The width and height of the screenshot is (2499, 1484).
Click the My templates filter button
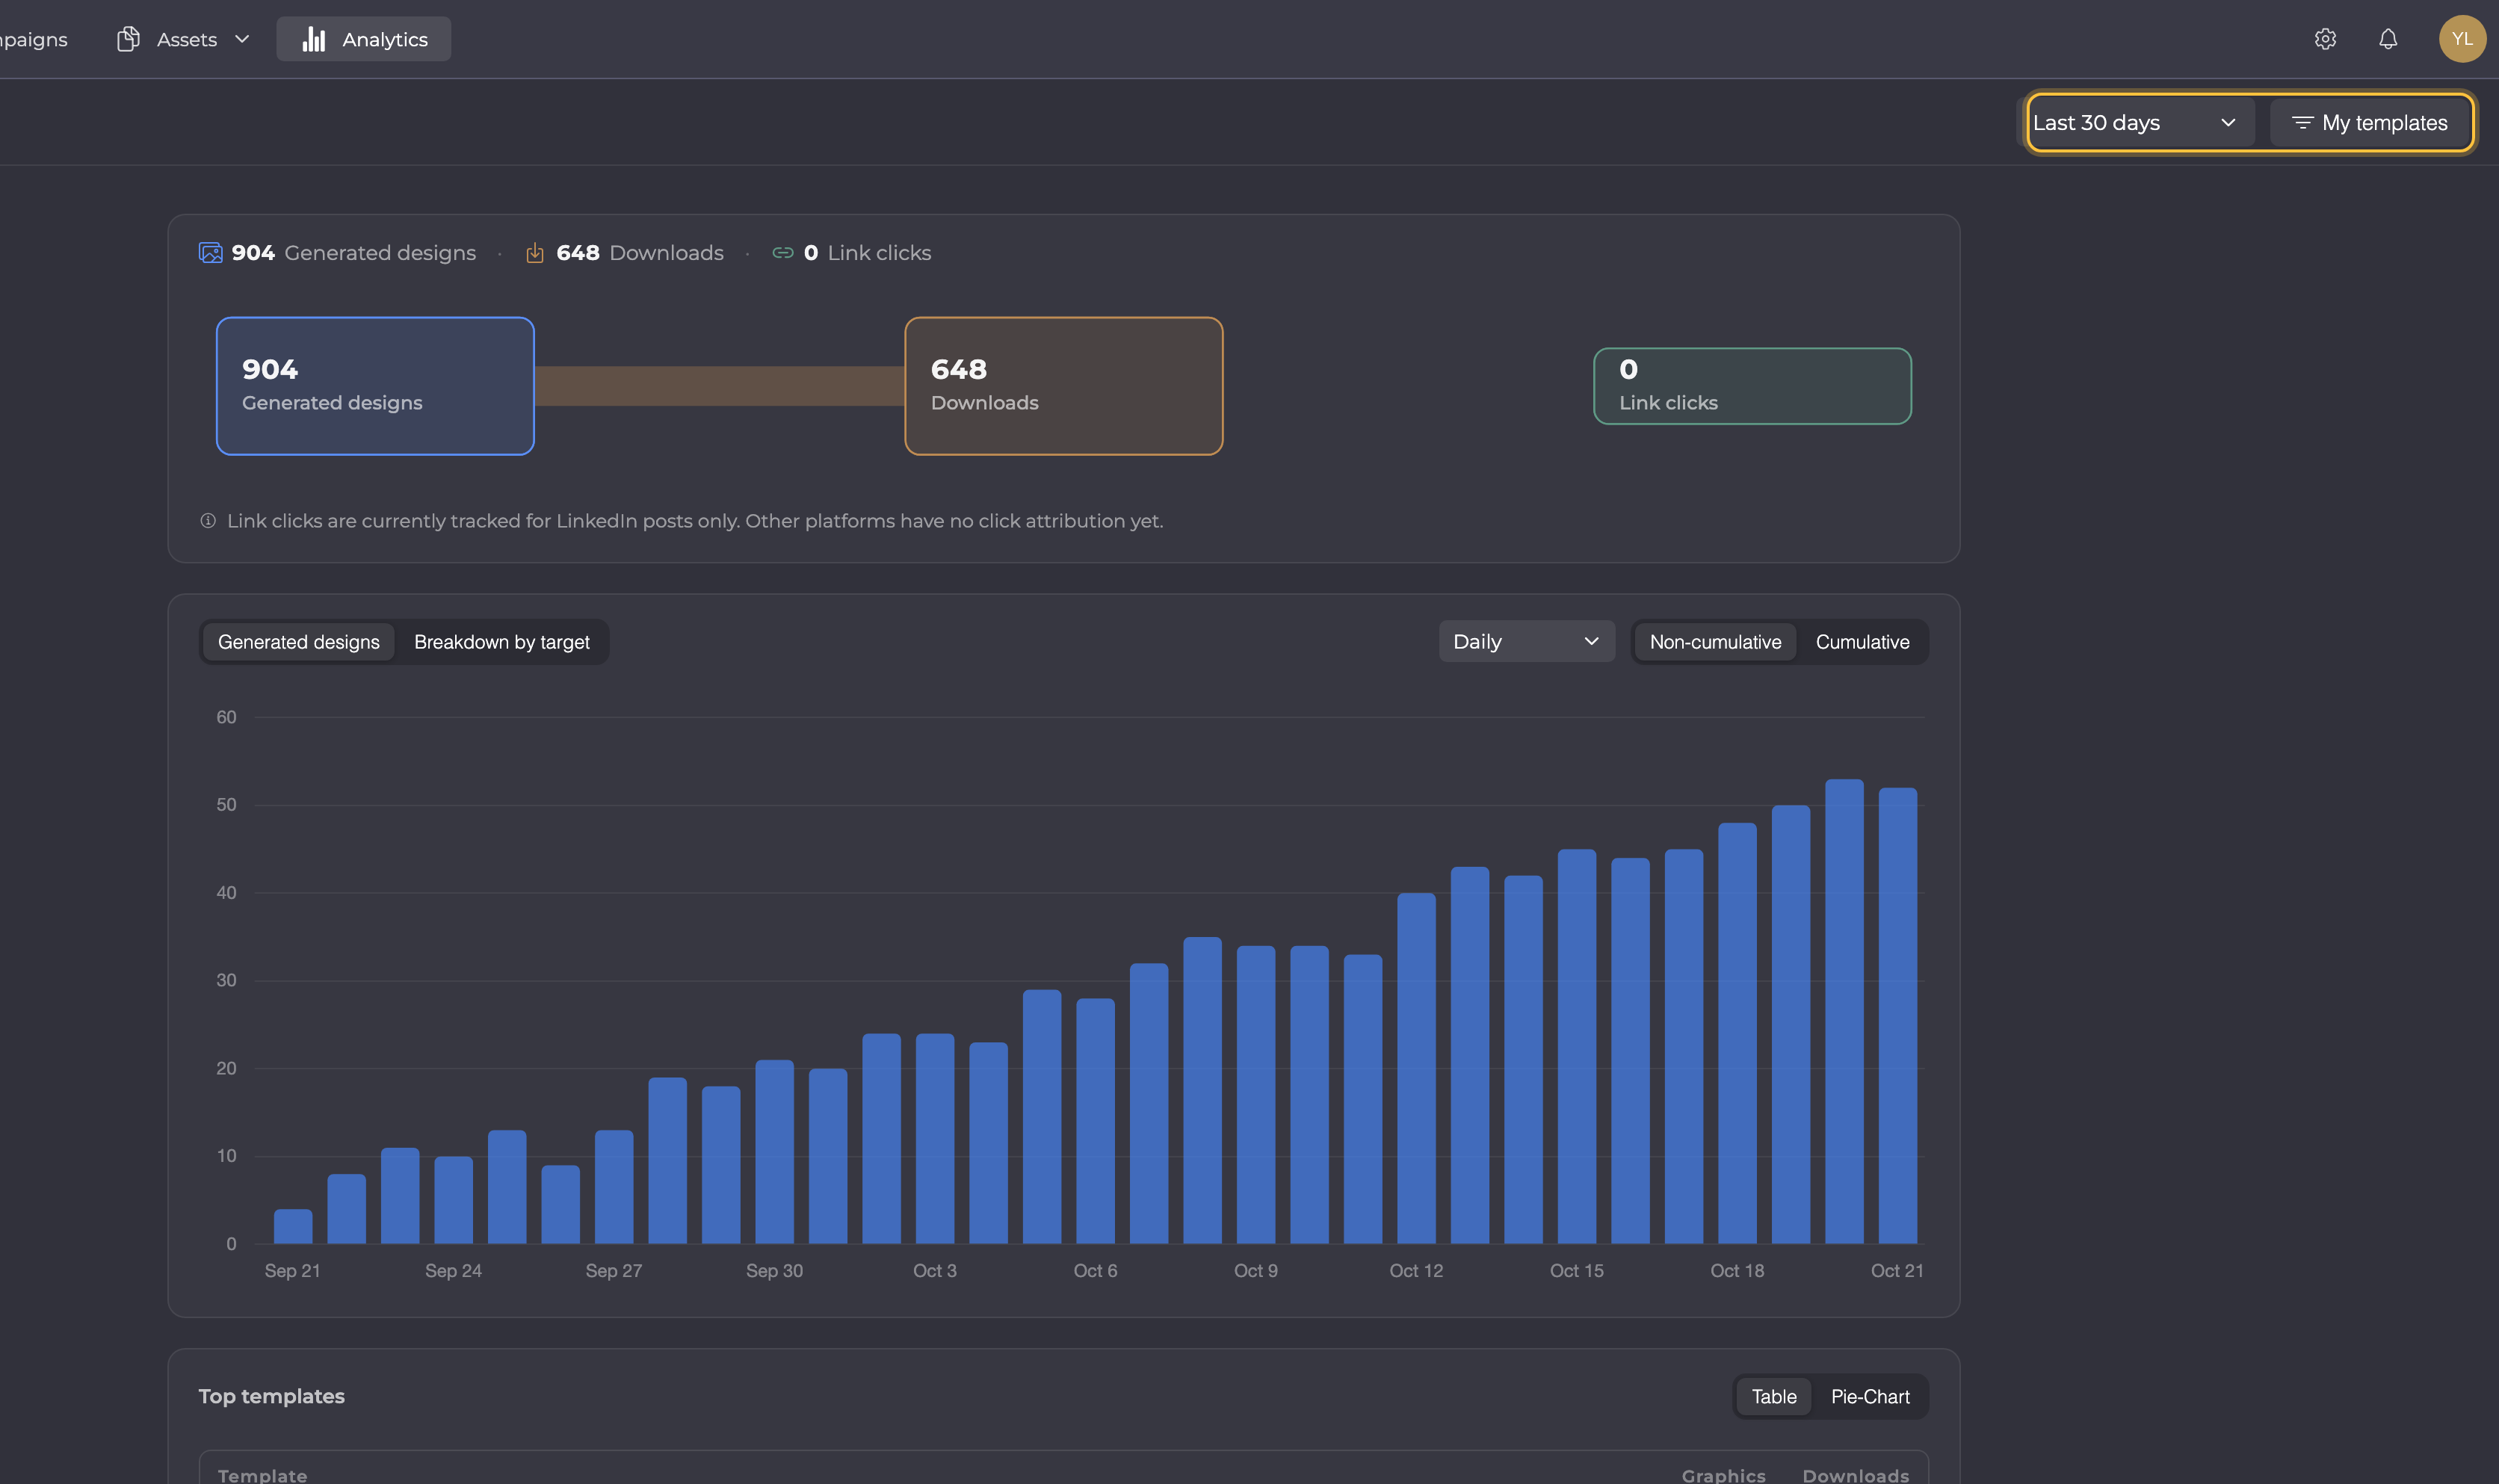click(x=2369, y=123)
